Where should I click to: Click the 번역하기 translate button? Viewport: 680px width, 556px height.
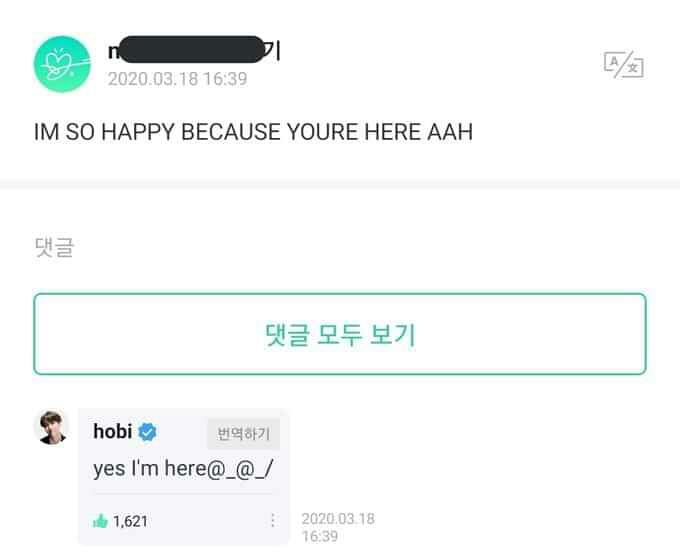pyautogui.click(x=243, y=433)
